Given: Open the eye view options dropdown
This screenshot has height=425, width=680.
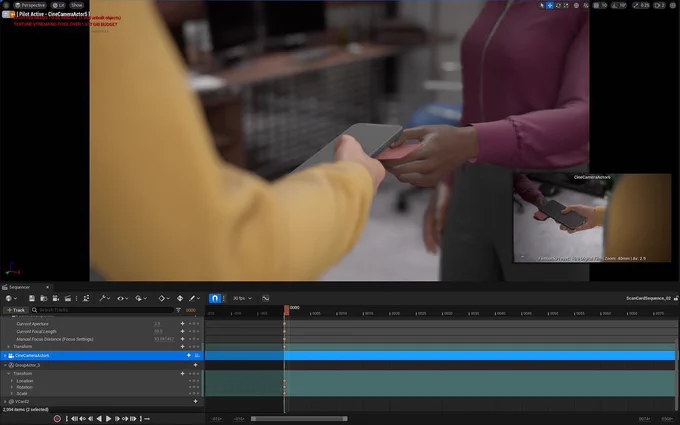Looking at the screenshot, I should (x=123, y=298).
